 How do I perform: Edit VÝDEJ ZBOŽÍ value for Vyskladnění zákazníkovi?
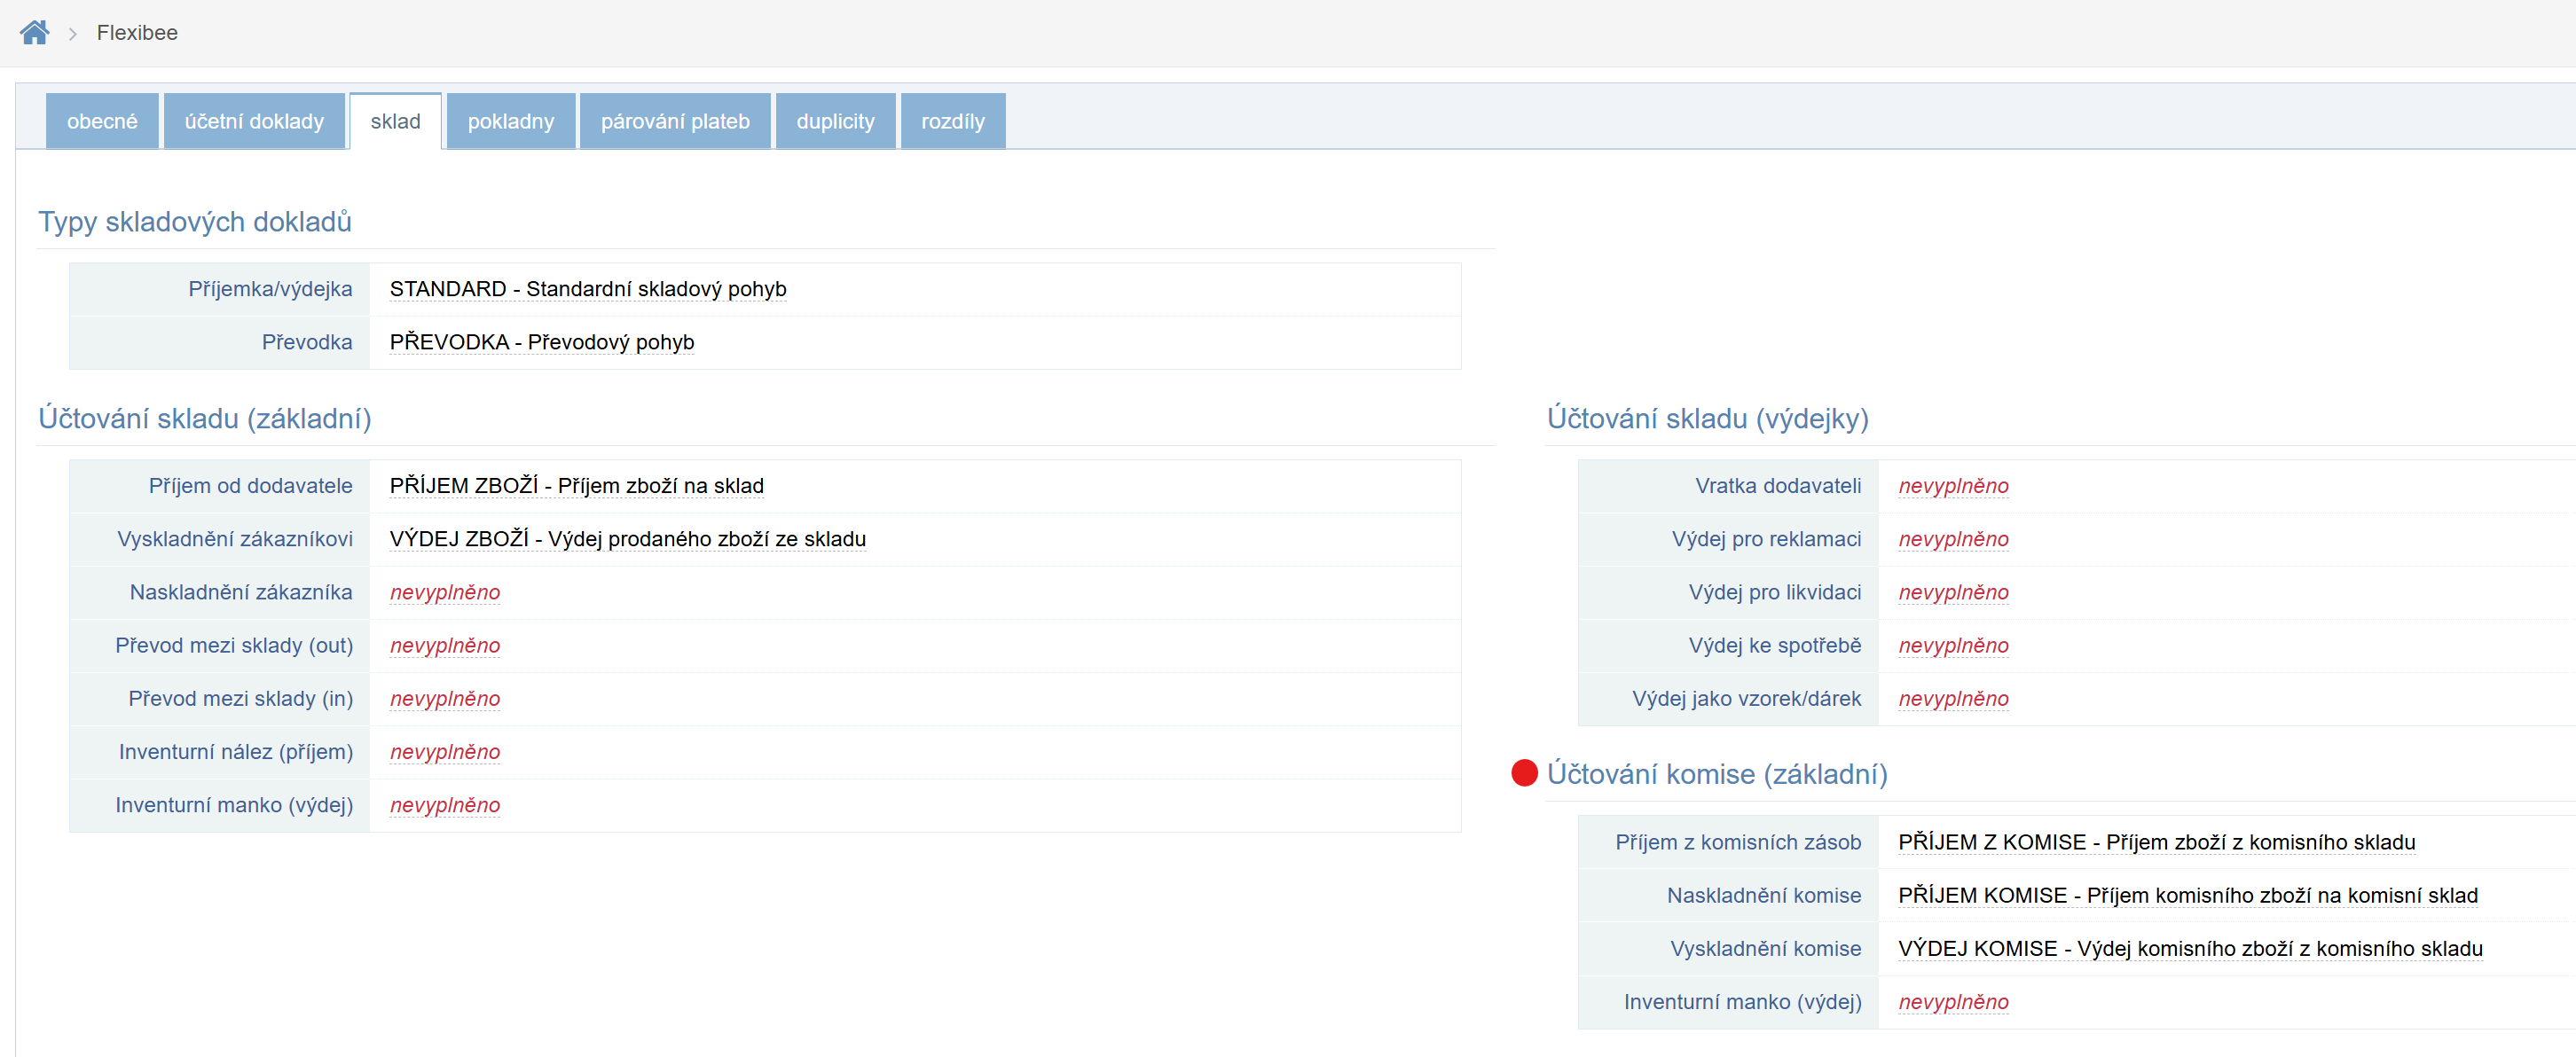coord(627,539)
